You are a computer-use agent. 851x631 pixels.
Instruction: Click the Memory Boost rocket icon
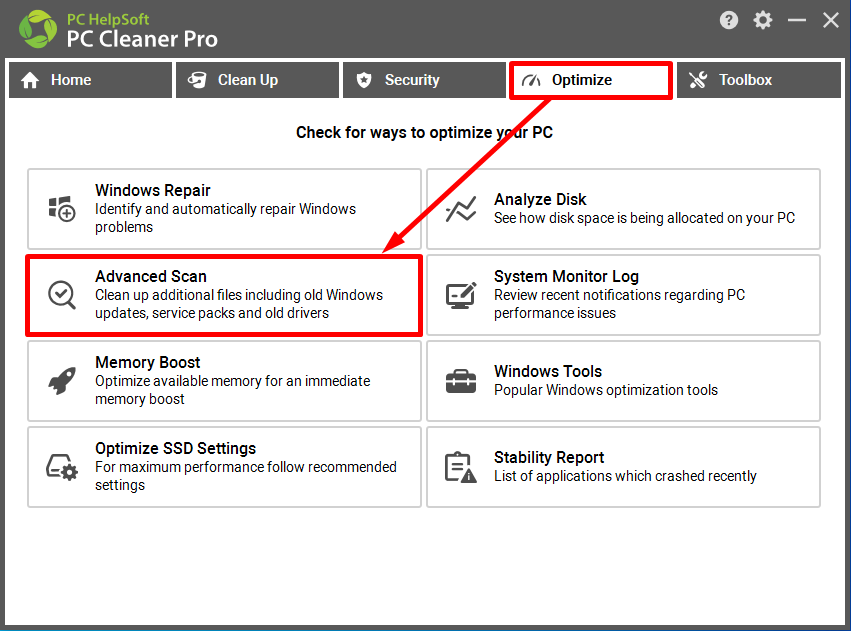[62, 380]
